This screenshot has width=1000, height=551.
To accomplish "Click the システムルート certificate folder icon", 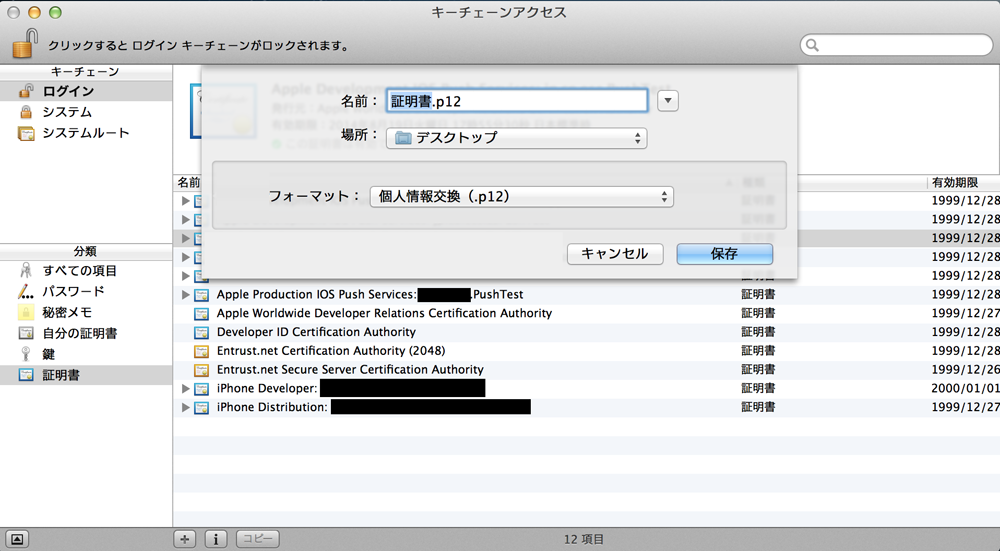I will (26, 133).
